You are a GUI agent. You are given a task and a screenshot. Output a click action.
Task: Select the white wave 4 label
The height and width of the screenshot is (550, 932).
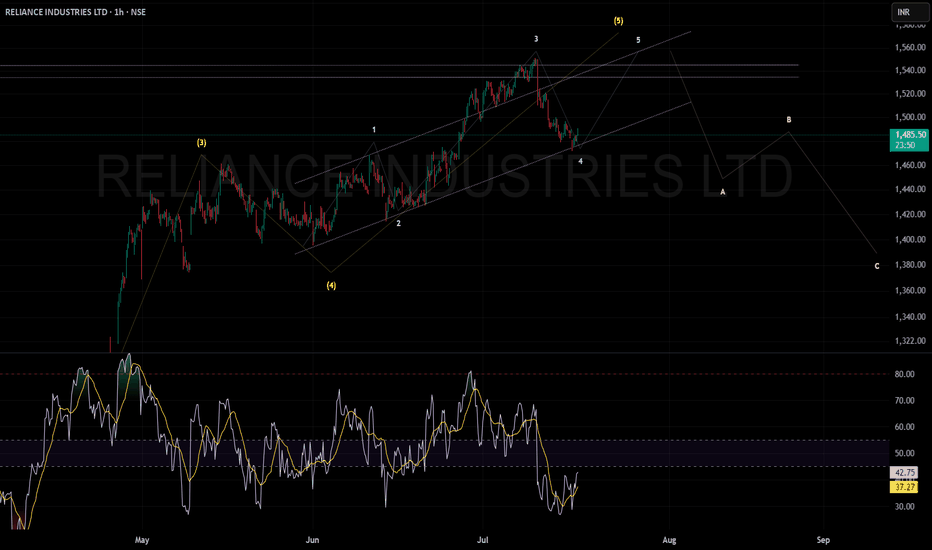[580, 161]
